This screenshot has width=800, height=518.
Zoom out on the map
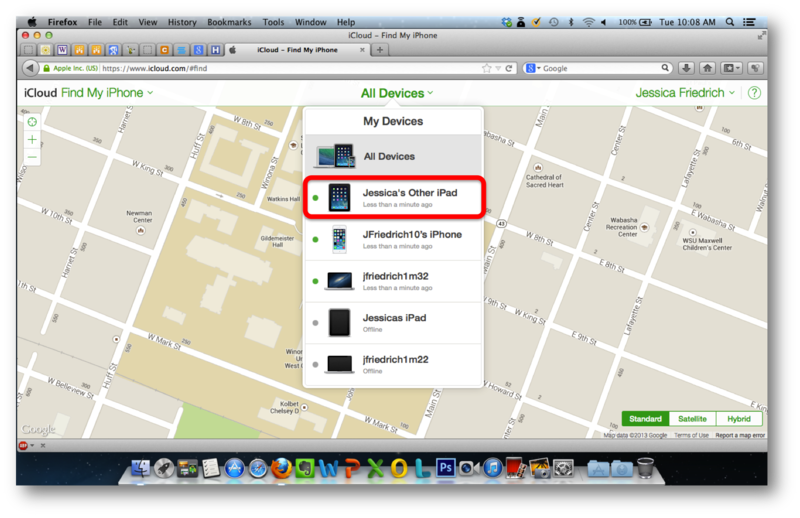coord(32,157)
